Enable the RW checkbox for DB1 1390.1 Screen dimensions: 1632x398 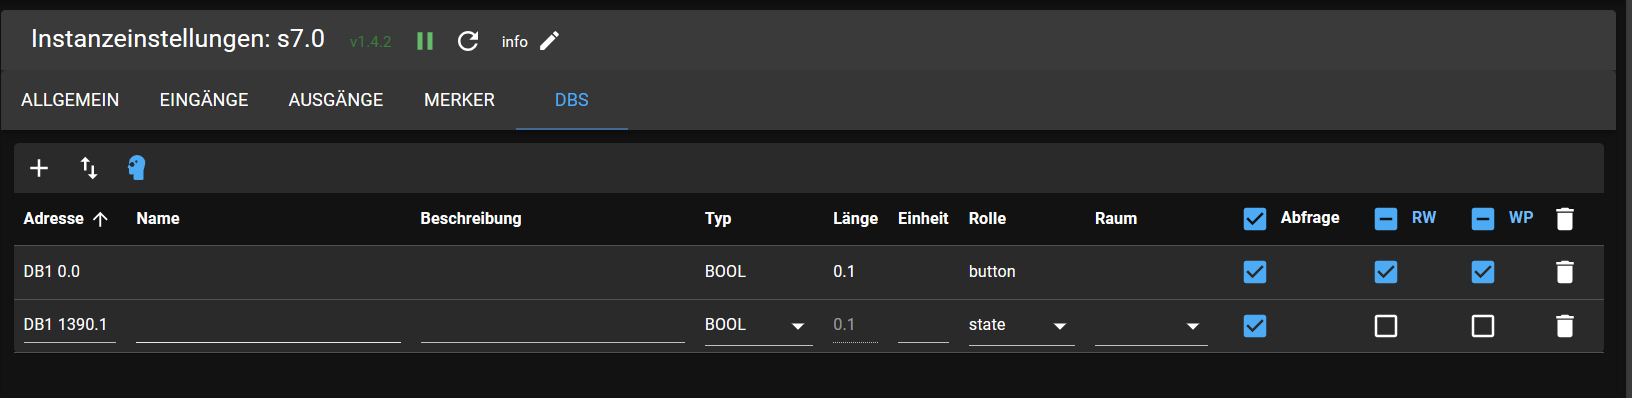[x=1386, y=326]
